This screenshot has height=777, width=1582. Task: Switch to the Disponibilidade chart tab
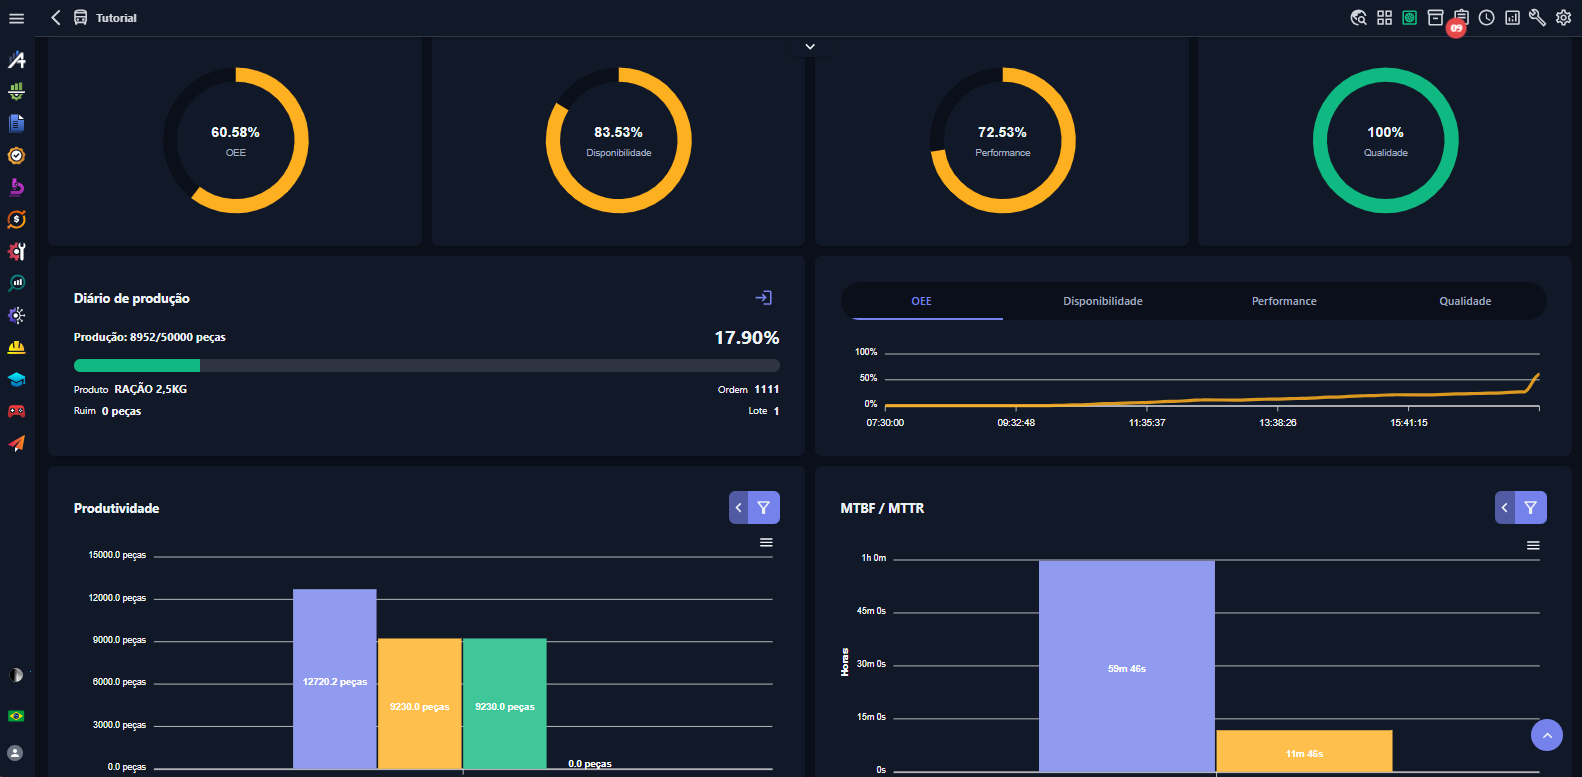(1103, 301)
